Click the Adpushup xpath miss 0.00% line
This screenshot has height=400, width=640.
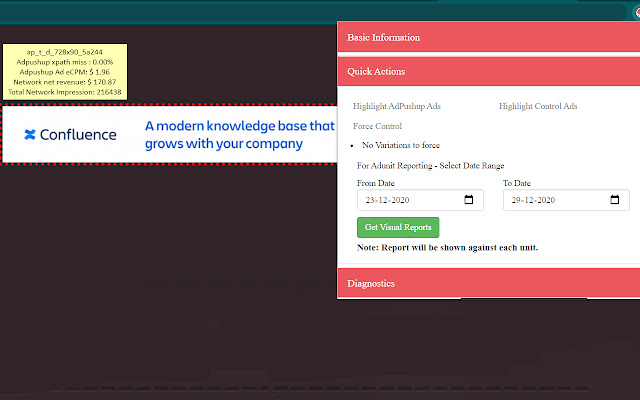pyautogui.click(x=64, y=62)
